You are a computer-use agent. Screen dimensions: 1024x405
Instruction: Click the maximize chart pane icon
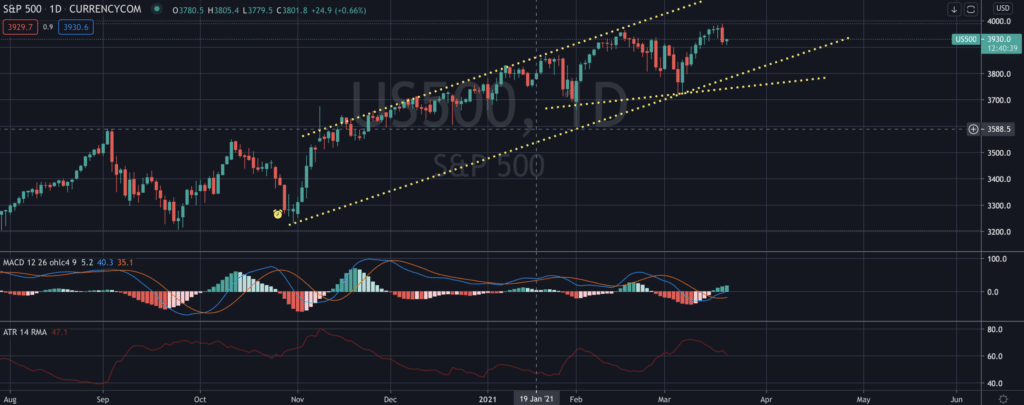coord(970,9)
